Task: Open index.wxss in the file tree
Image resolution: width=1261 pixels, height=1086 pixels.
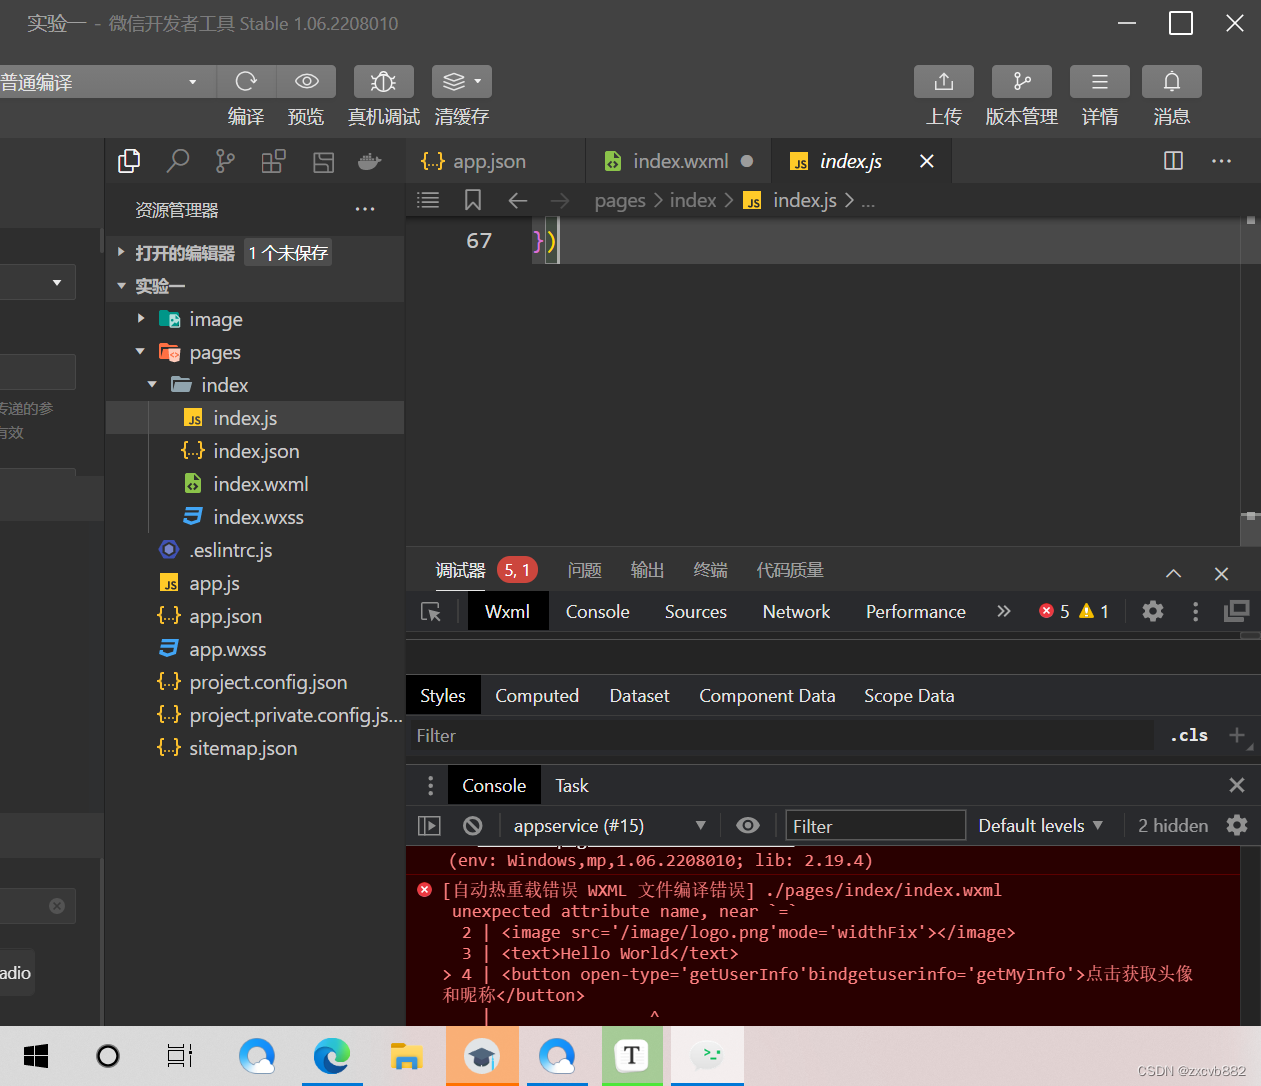Action: pos(258,517)
